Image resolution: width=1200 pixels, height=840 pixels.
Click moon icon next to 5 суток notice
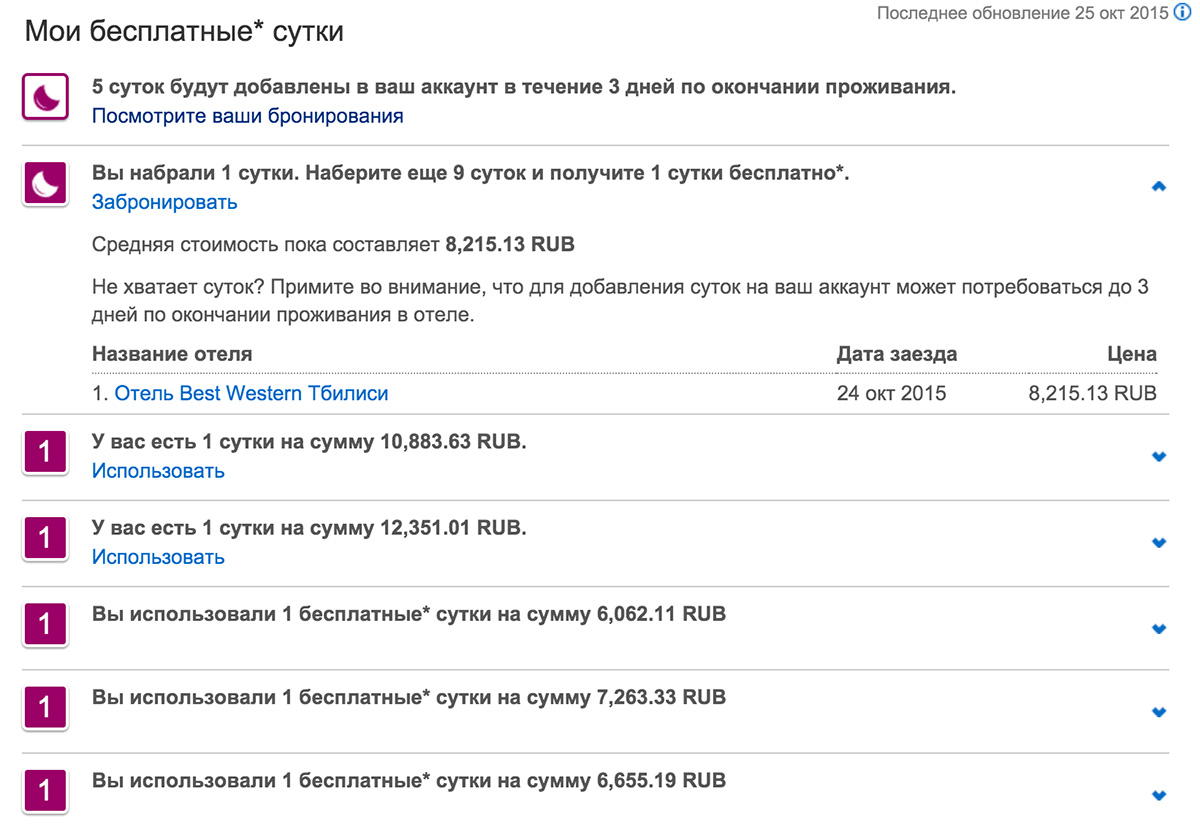click(x=45, y=97)
